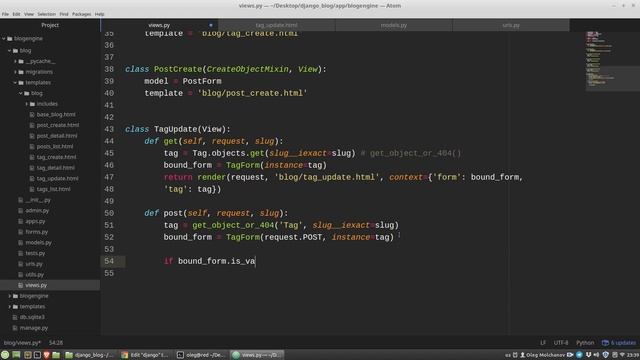The image size is (640, 360).
Task: Launch Brave browser from taskbar
Action: (x=47, y=355)
